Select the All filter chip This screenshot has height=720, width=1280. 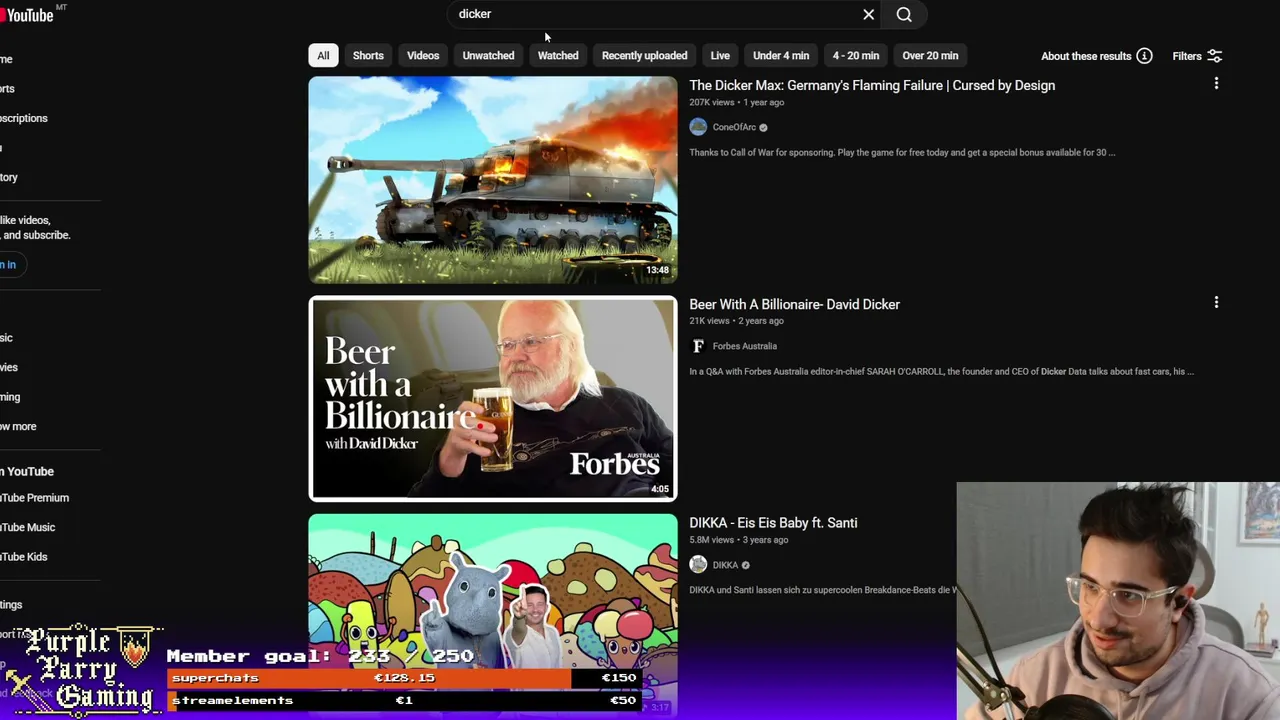323,56
